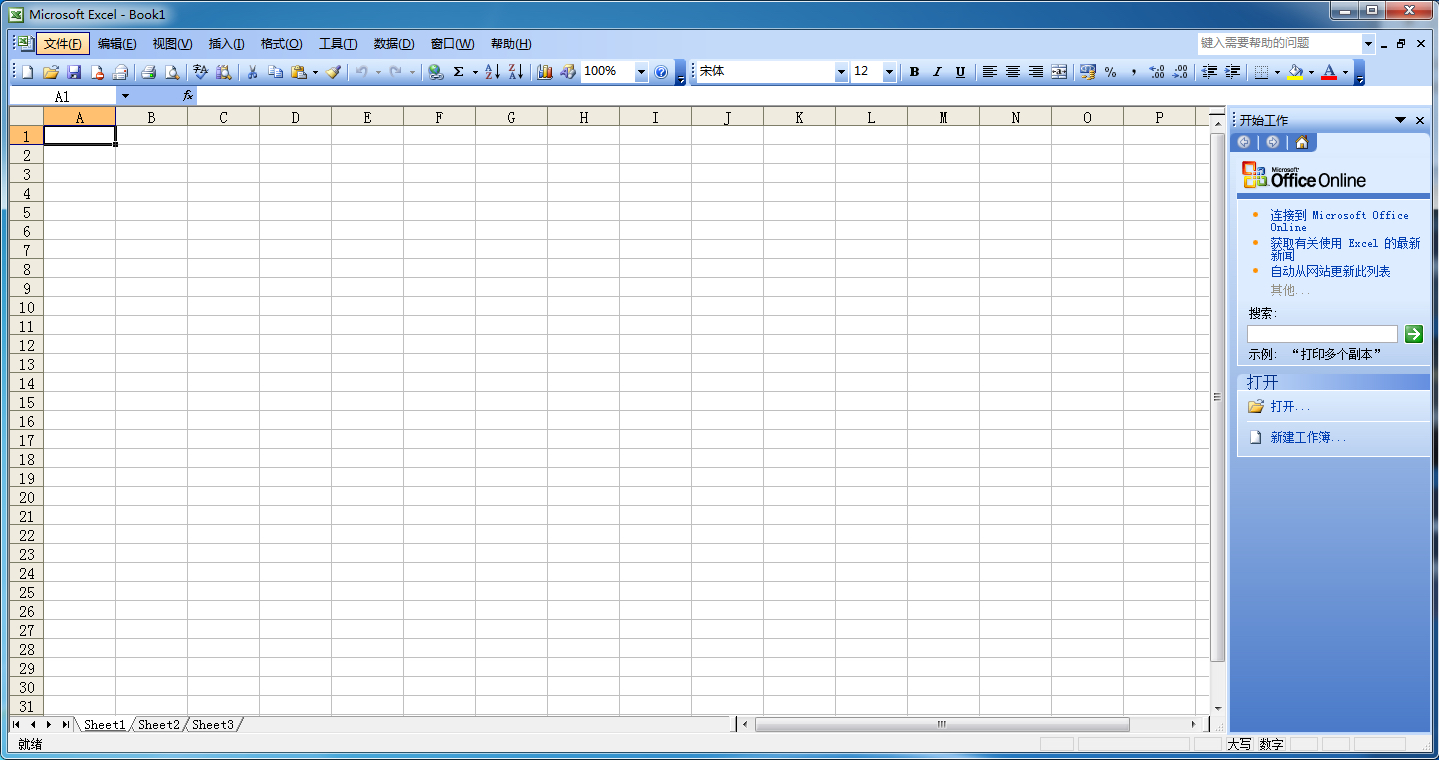Toggle italic formatting
The height and width of the screenshot is (760, 1439).
tap(937, 72)
